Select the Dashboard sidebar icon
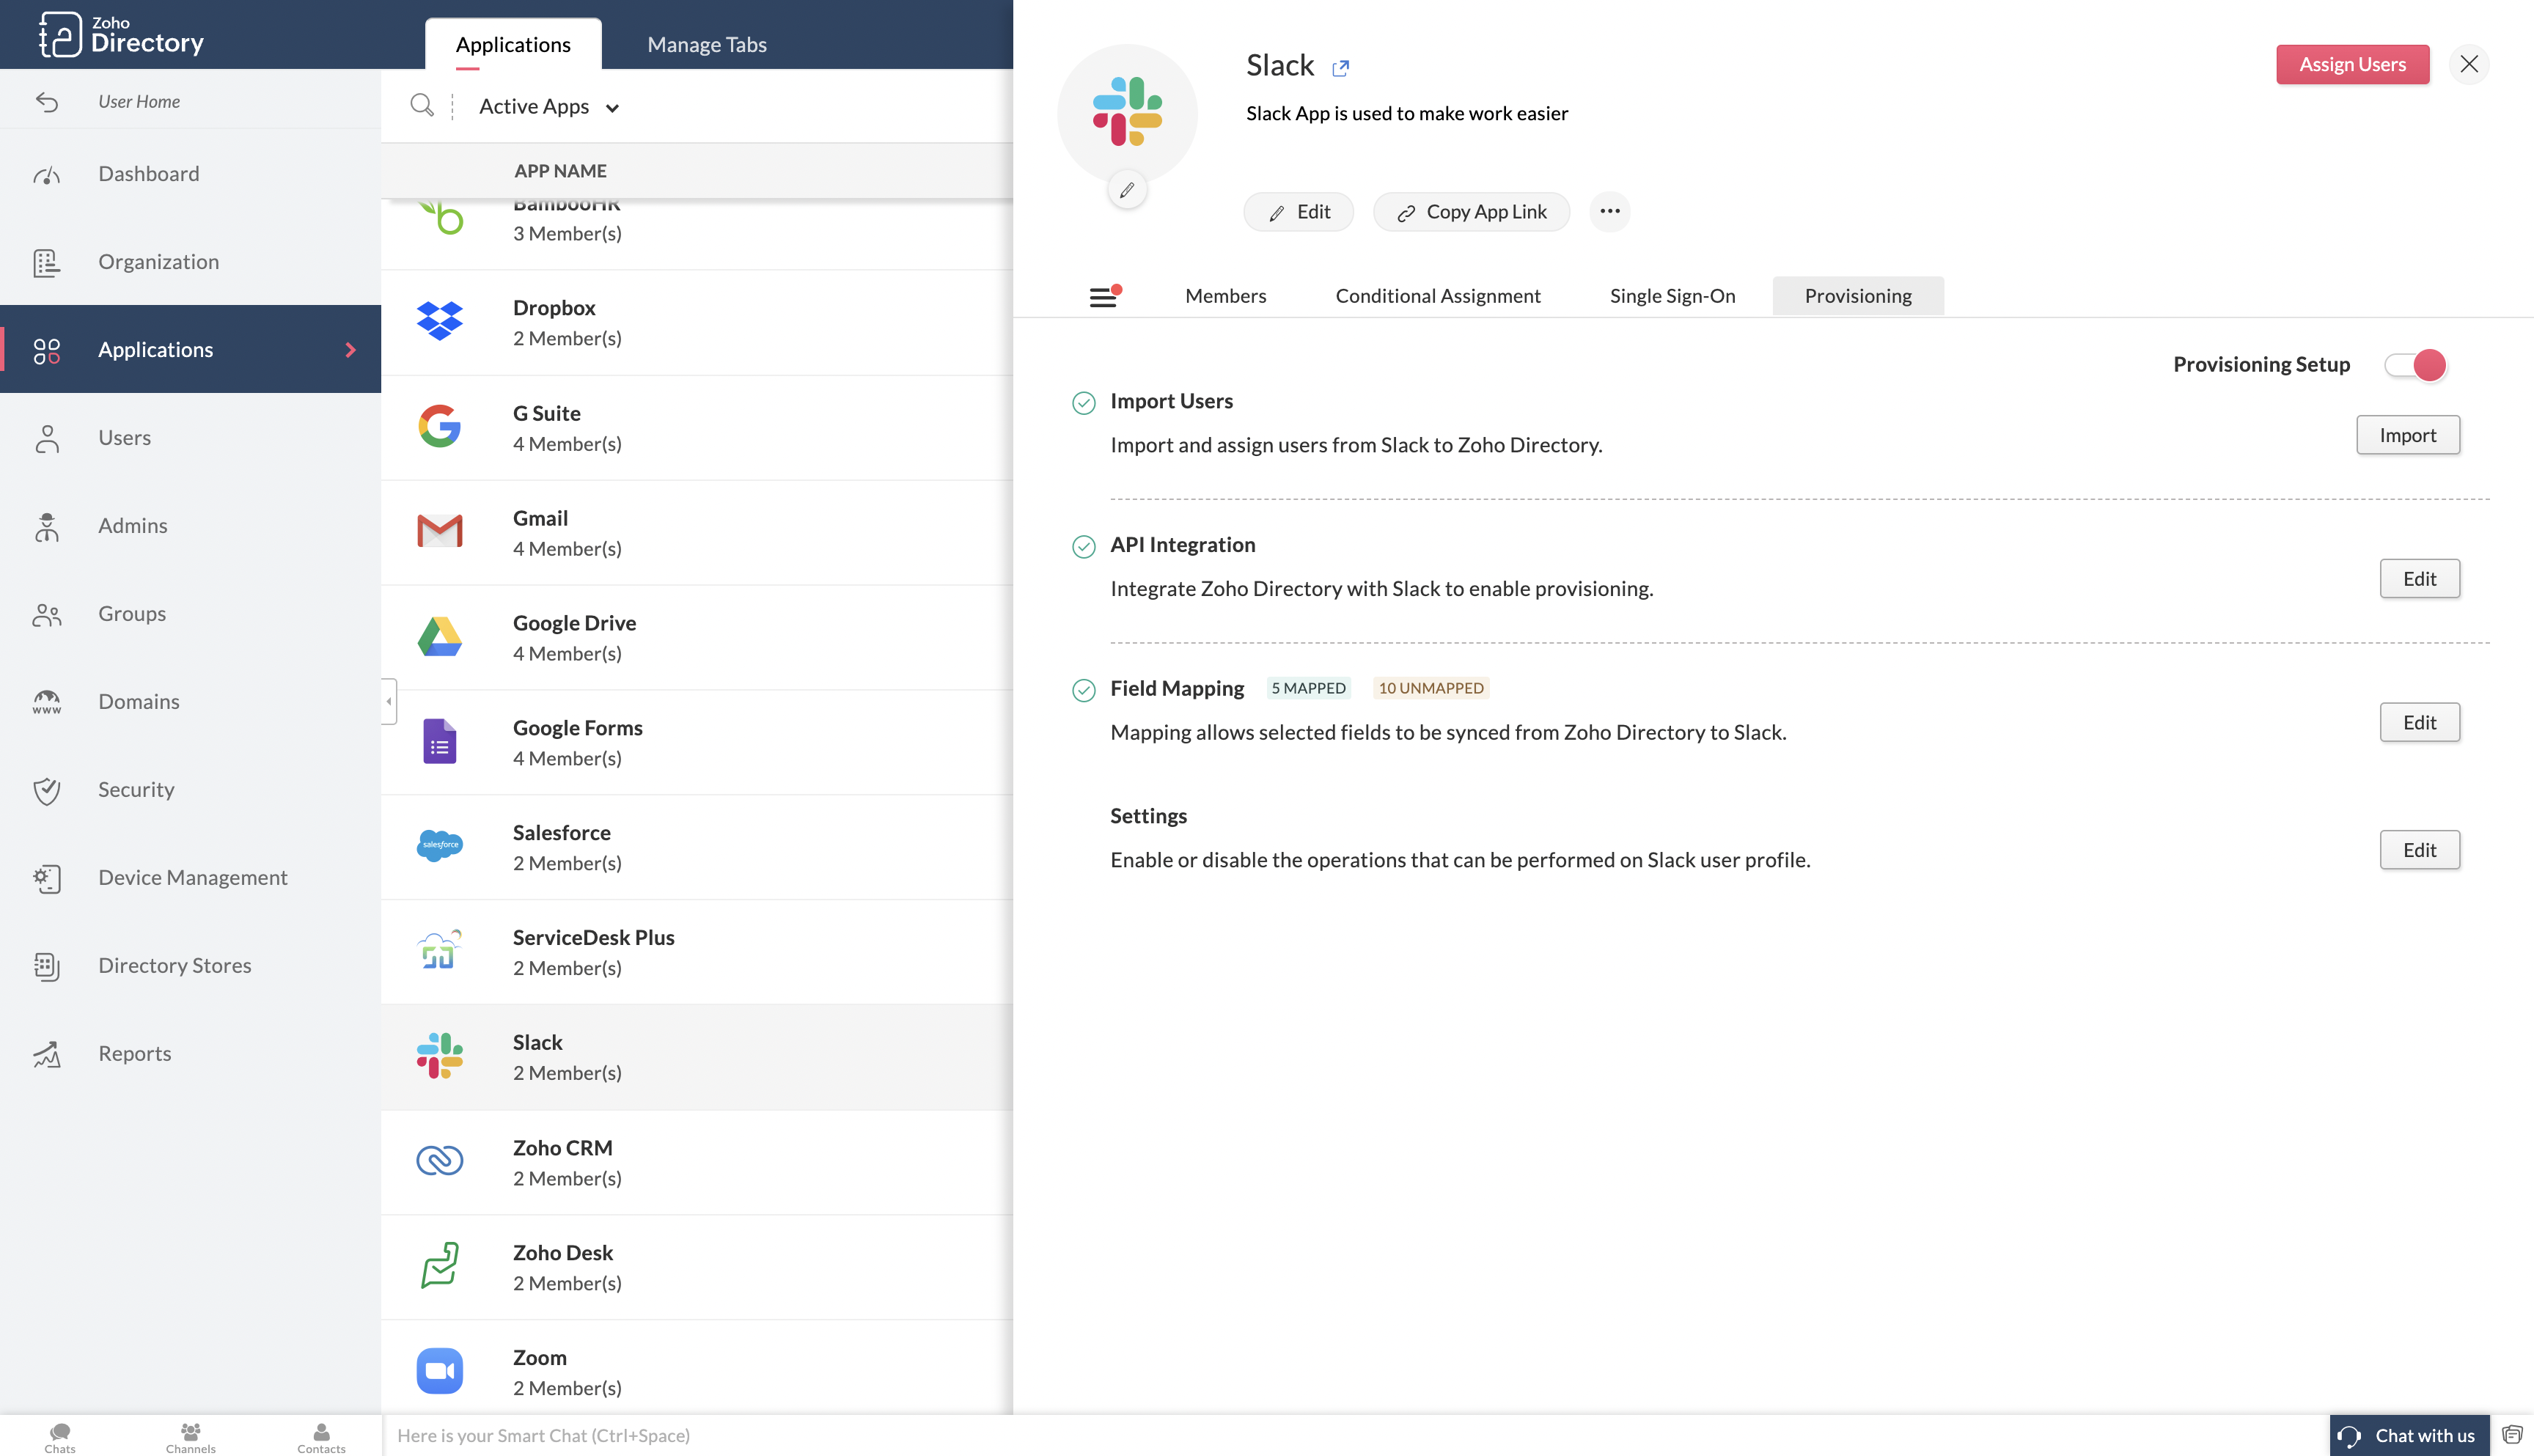The height and width of the screenshot is (1456, 2534). click(47, 173)
